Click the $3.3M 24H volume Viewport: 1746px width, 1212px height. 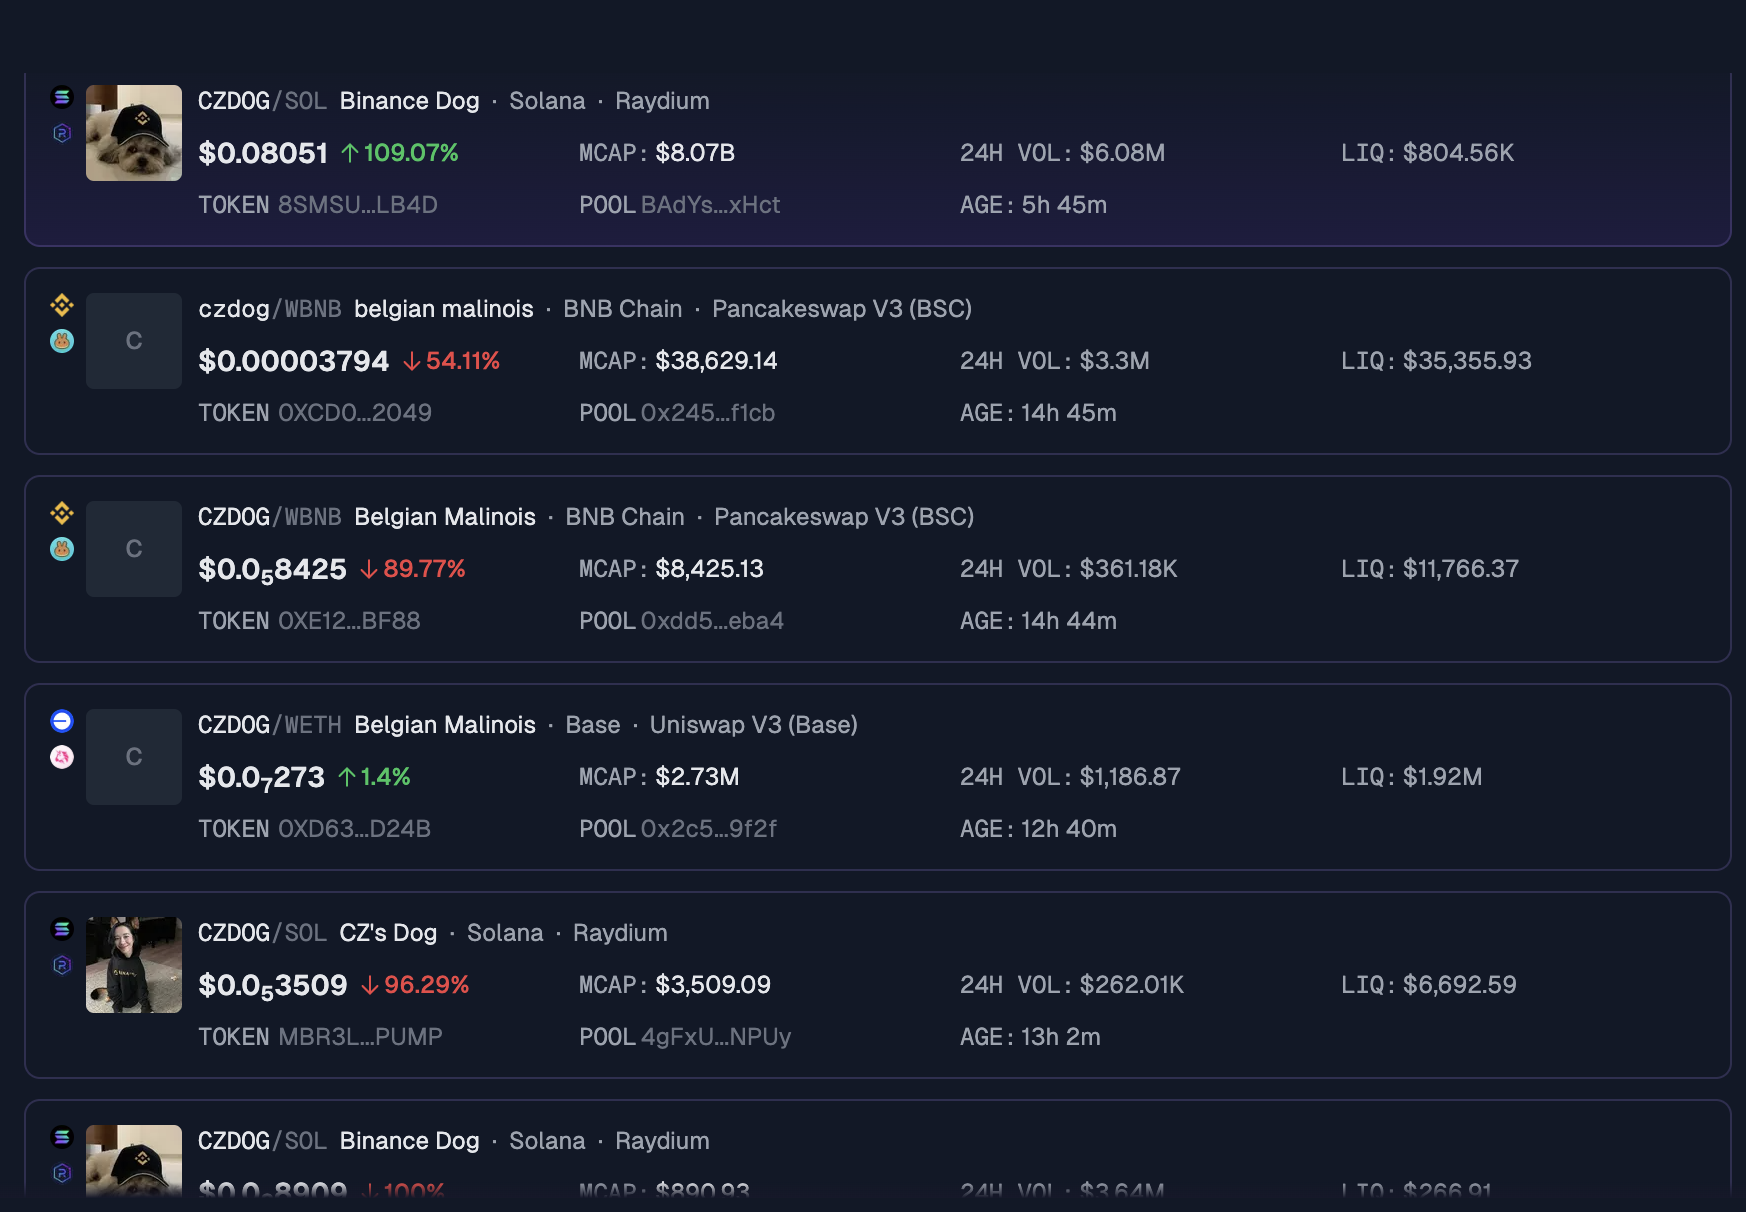click(1114, 361)
